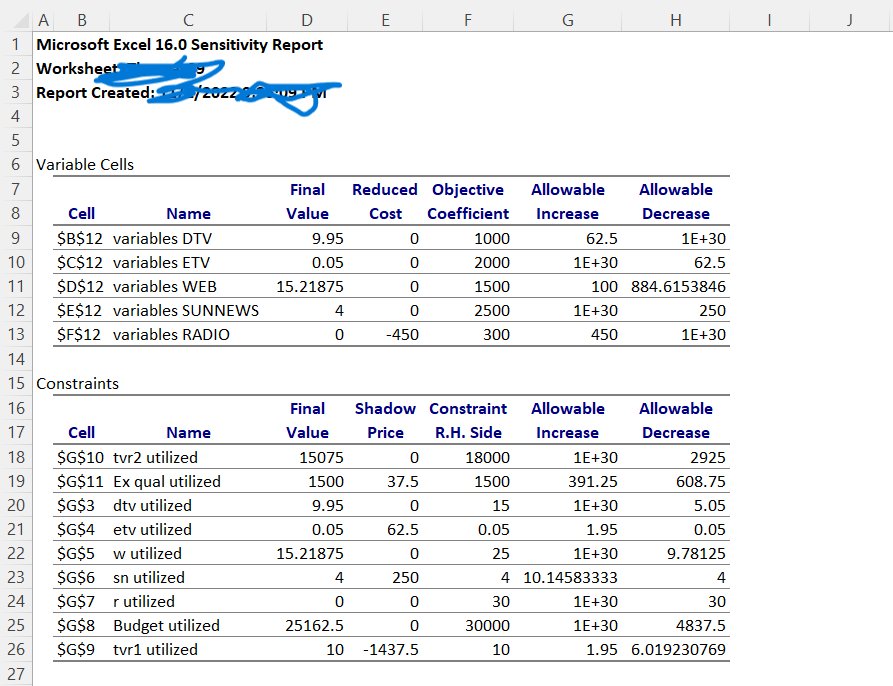The height and width of the screenshot is (686, 893).
Task: Select the Allowable Decrease header above 1E+30
Action: tap(676, 200)
